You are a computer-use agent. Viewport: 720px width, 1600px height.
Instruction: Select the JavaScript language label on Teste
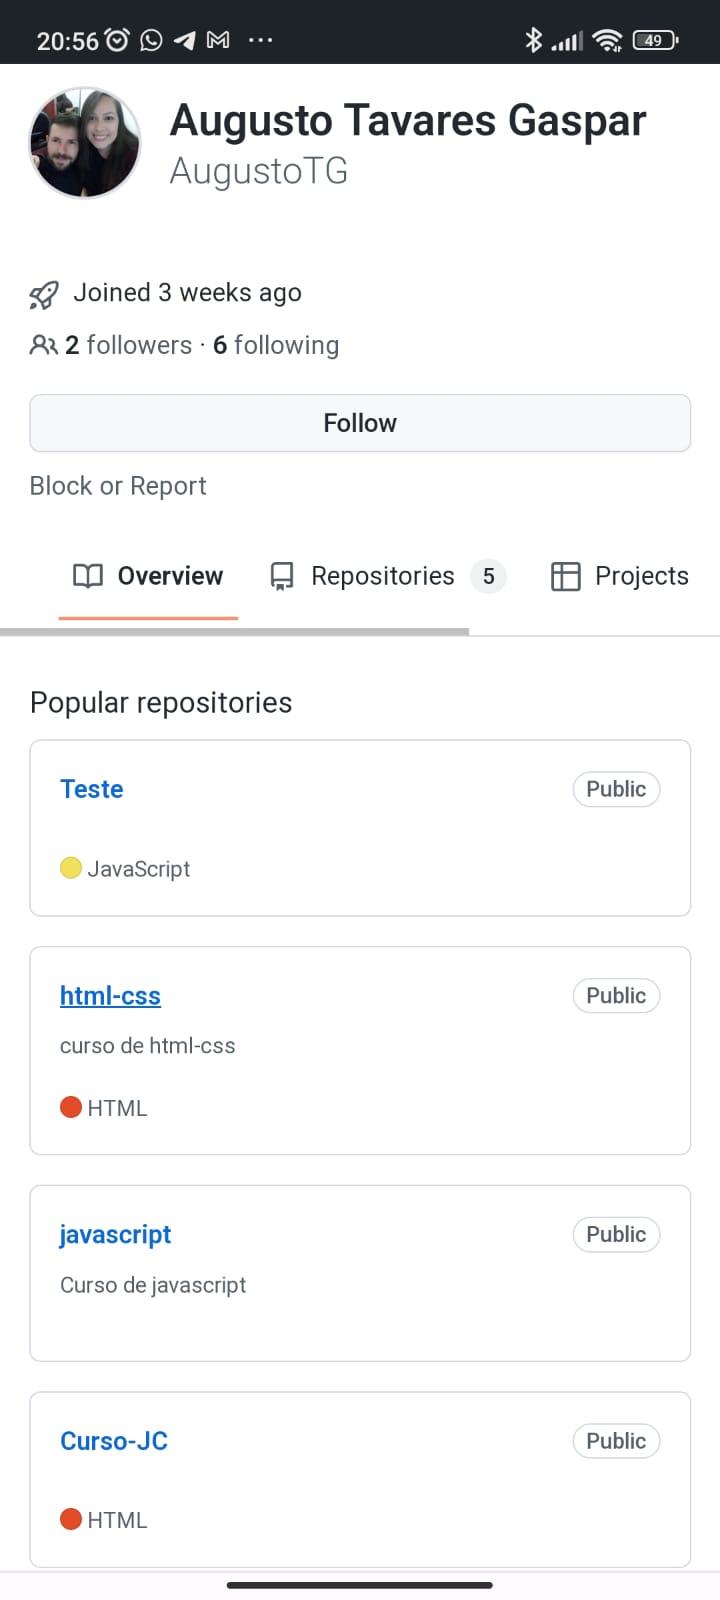pyautogui.click(x=138, y=869)
